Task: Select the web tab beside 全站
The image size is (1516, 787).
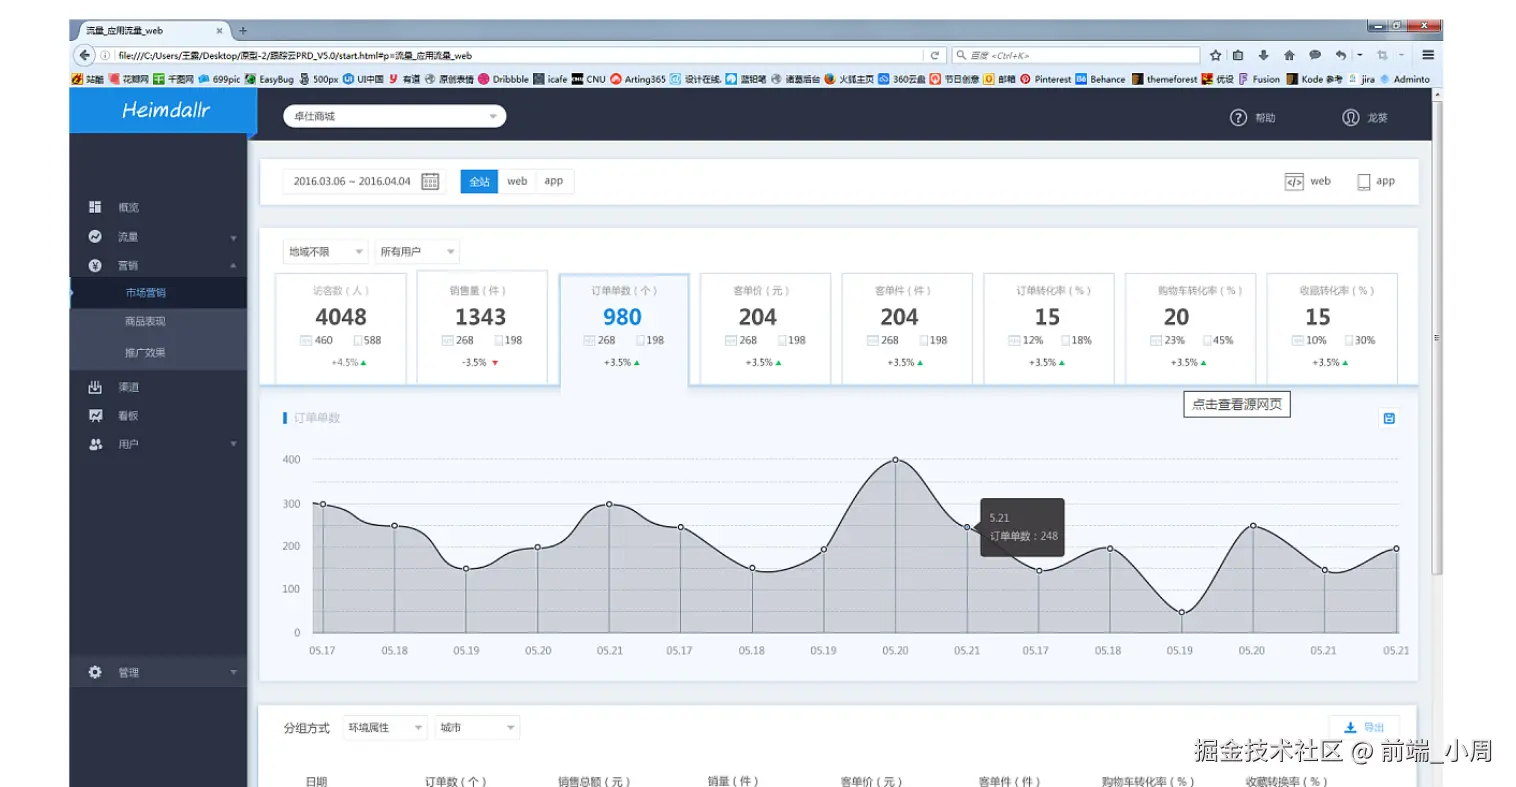Action: click(x=517, y=181)
